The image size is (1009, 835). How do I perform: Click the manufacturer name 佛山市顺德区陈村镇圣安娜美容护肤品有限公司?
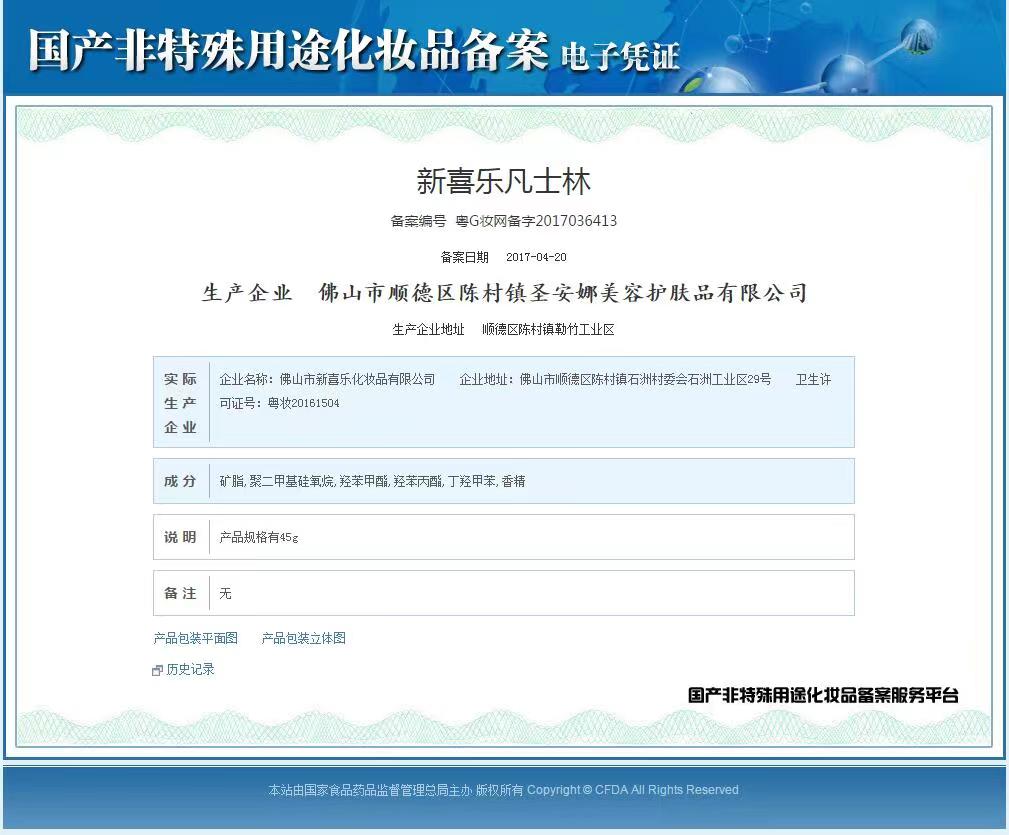point(563,293)
